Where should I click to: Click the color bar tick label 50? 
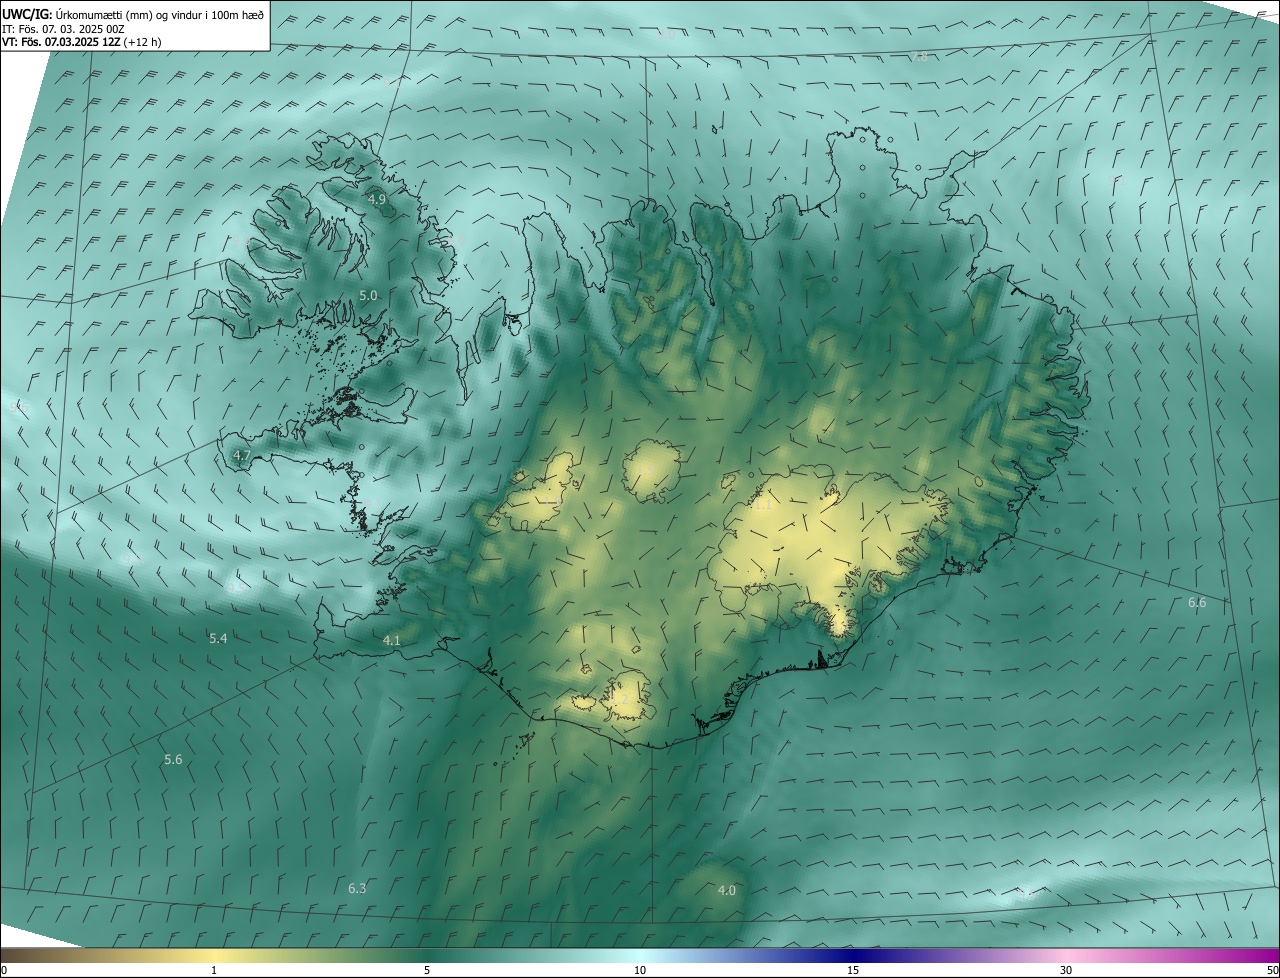tap(1272, 971)
